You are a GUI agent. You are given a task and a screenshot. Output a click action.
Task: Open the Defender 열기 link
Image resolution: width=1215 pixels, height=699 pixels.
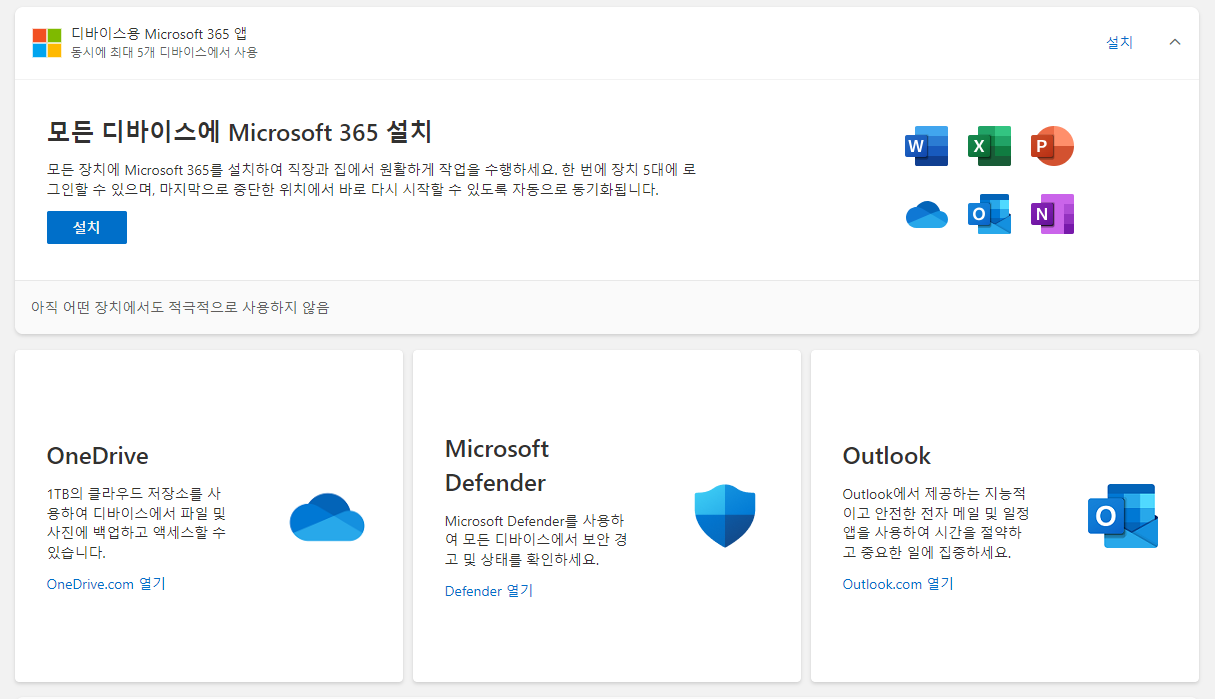point(489,591)
